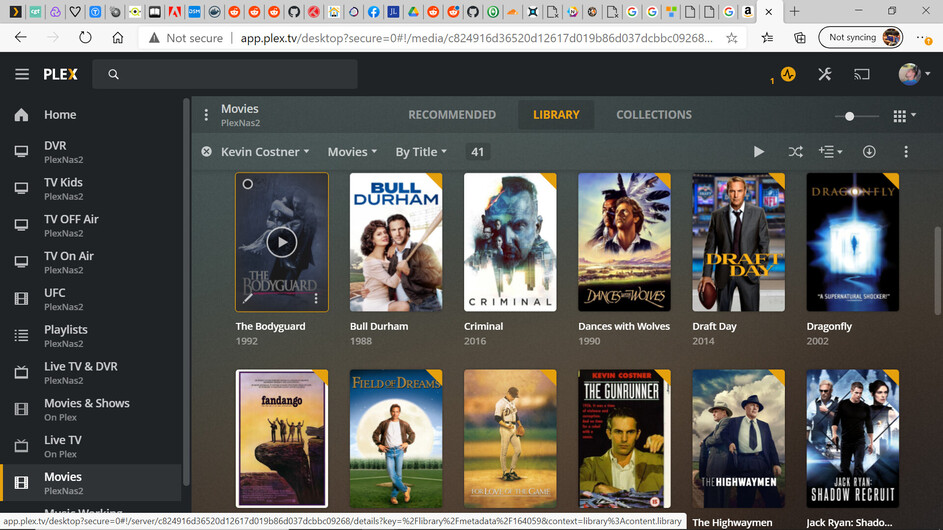This screenshot has height=530, width=943.
Task: Click Dragonfly title link
Action: [829, 326]
